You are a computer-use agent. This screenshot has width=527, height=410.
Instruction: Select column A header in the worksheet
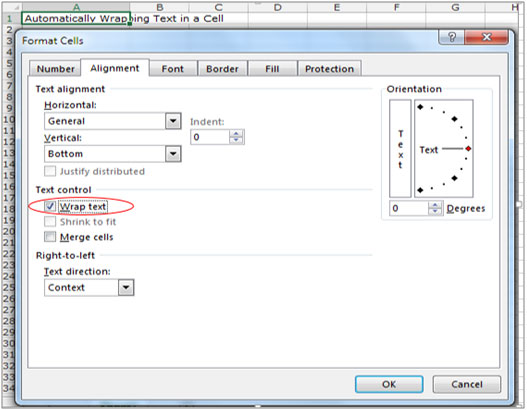tap(76, 7)
